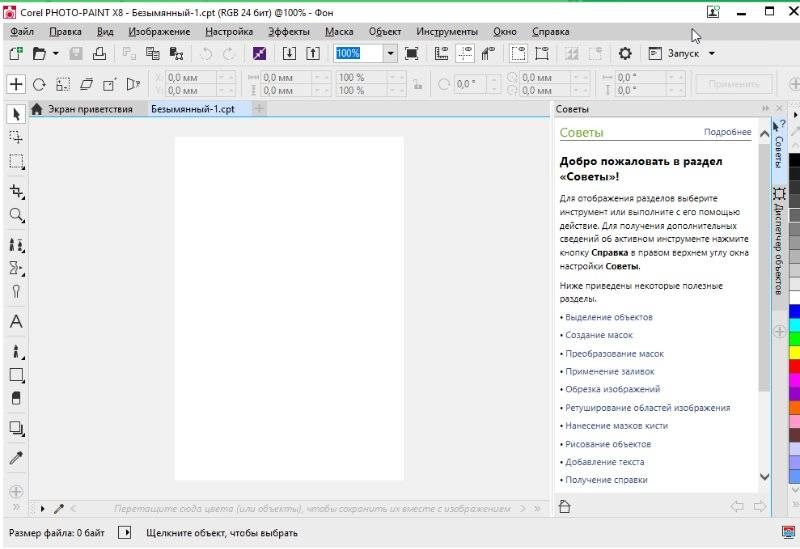The image size is (800, 549).
Task: Select the Zoom magnifier tool
Action: [16, 215]
